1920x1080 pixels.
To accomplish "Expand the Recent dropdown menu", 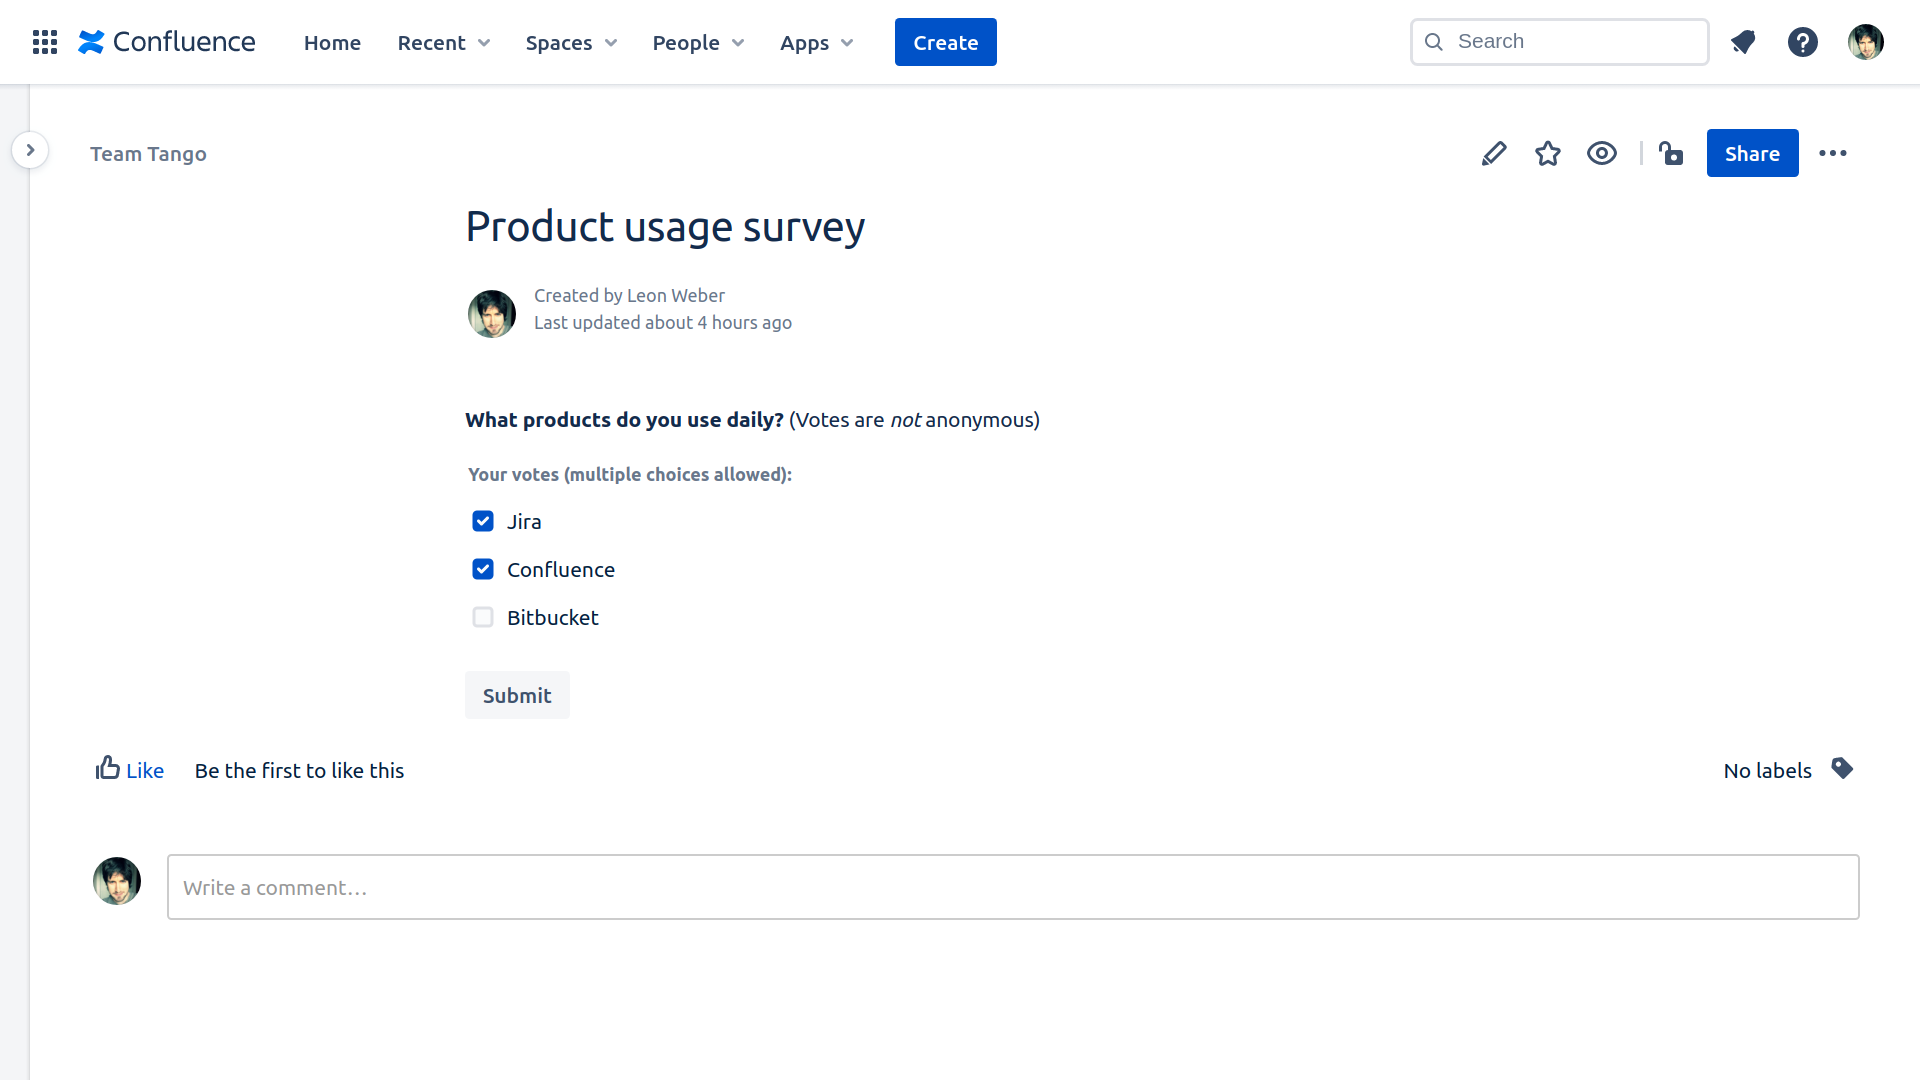I will click(x=444, y=42).
